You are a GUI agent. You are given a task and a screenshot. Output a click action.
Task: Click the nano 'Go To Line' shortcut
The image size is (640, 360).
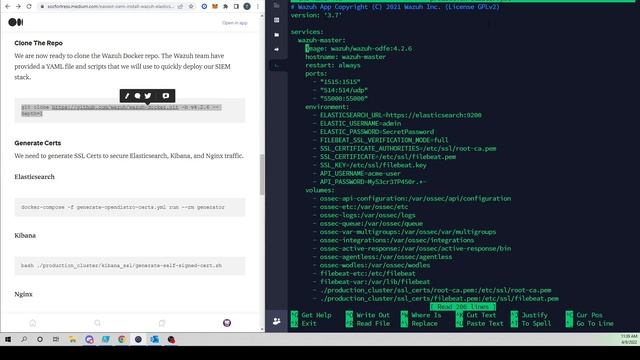click(x=590, y=324)
